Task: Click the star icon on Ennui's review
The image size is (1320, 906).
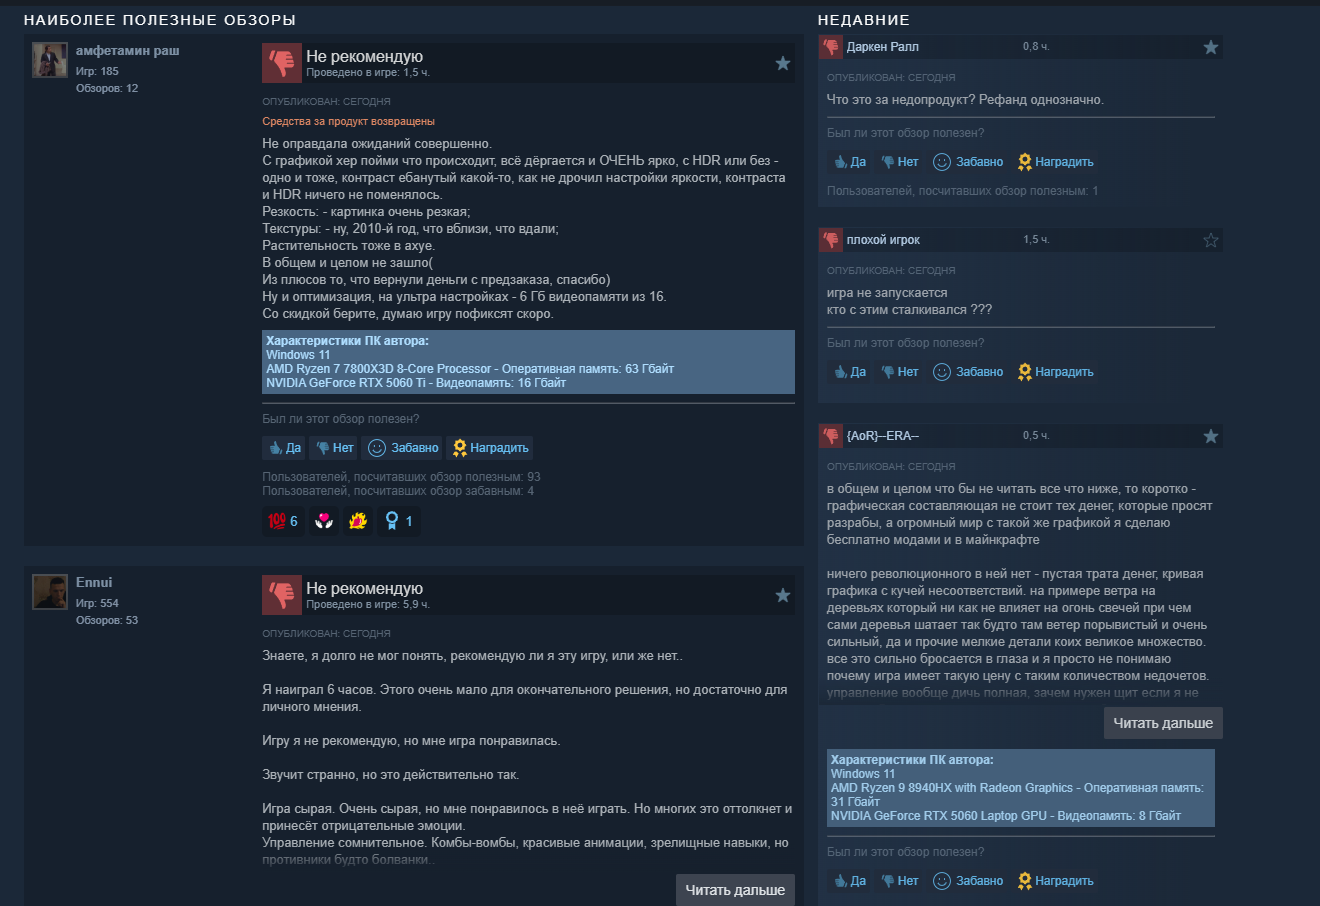Action: tap(783, 595)
